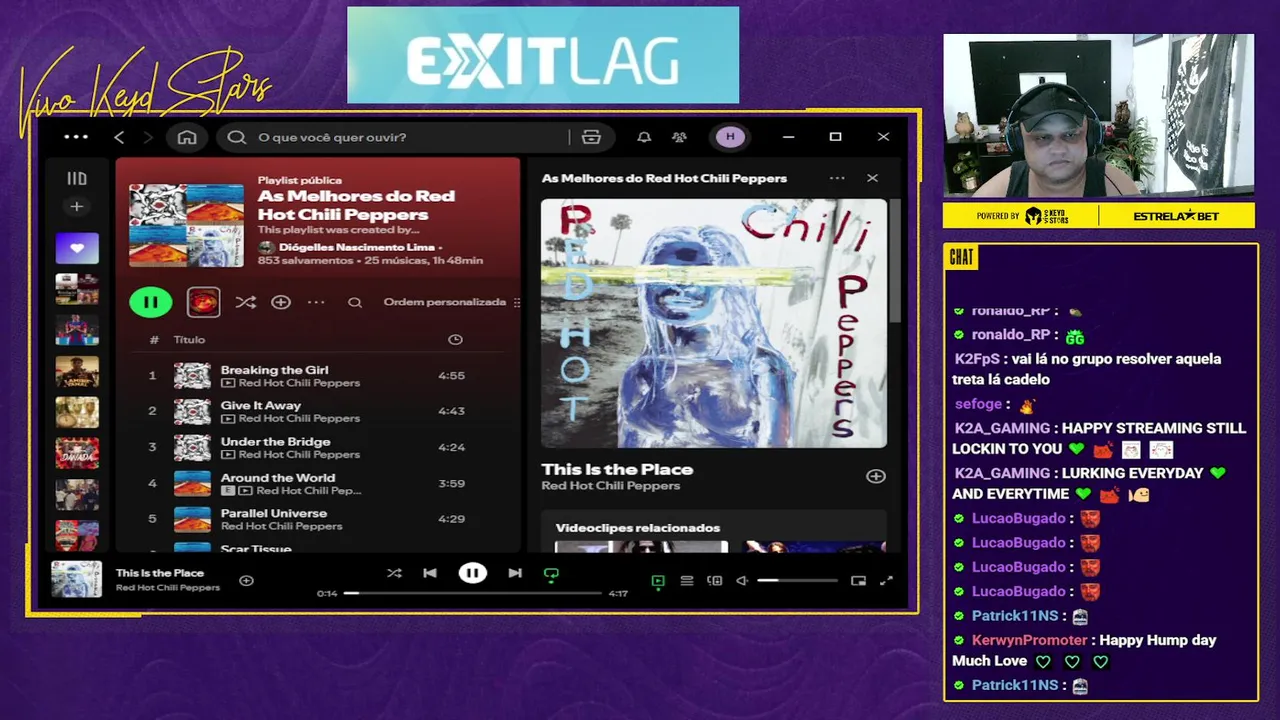This screenshot has height=720, width=1280.
Task: Click now-playing bar album thumbnail
Action: click(76, 580)
